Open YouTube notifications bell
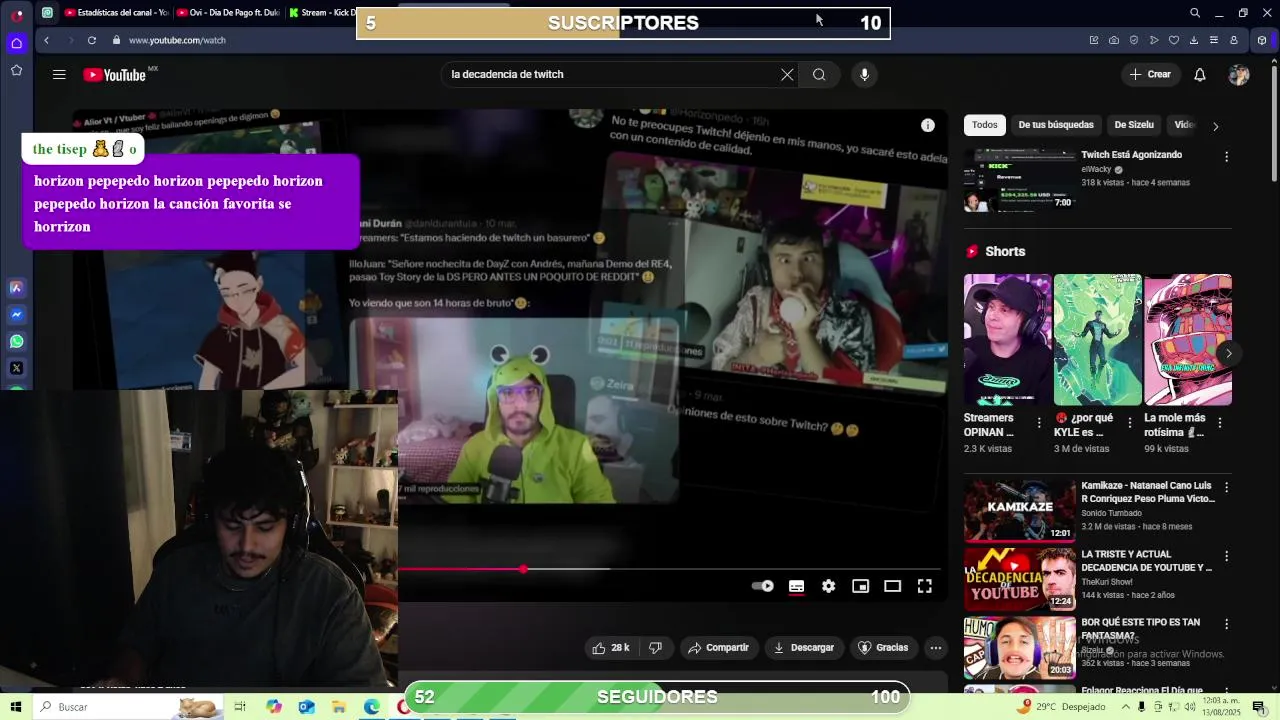This screenshot has height=720, width=1280. click(1200, 75)
